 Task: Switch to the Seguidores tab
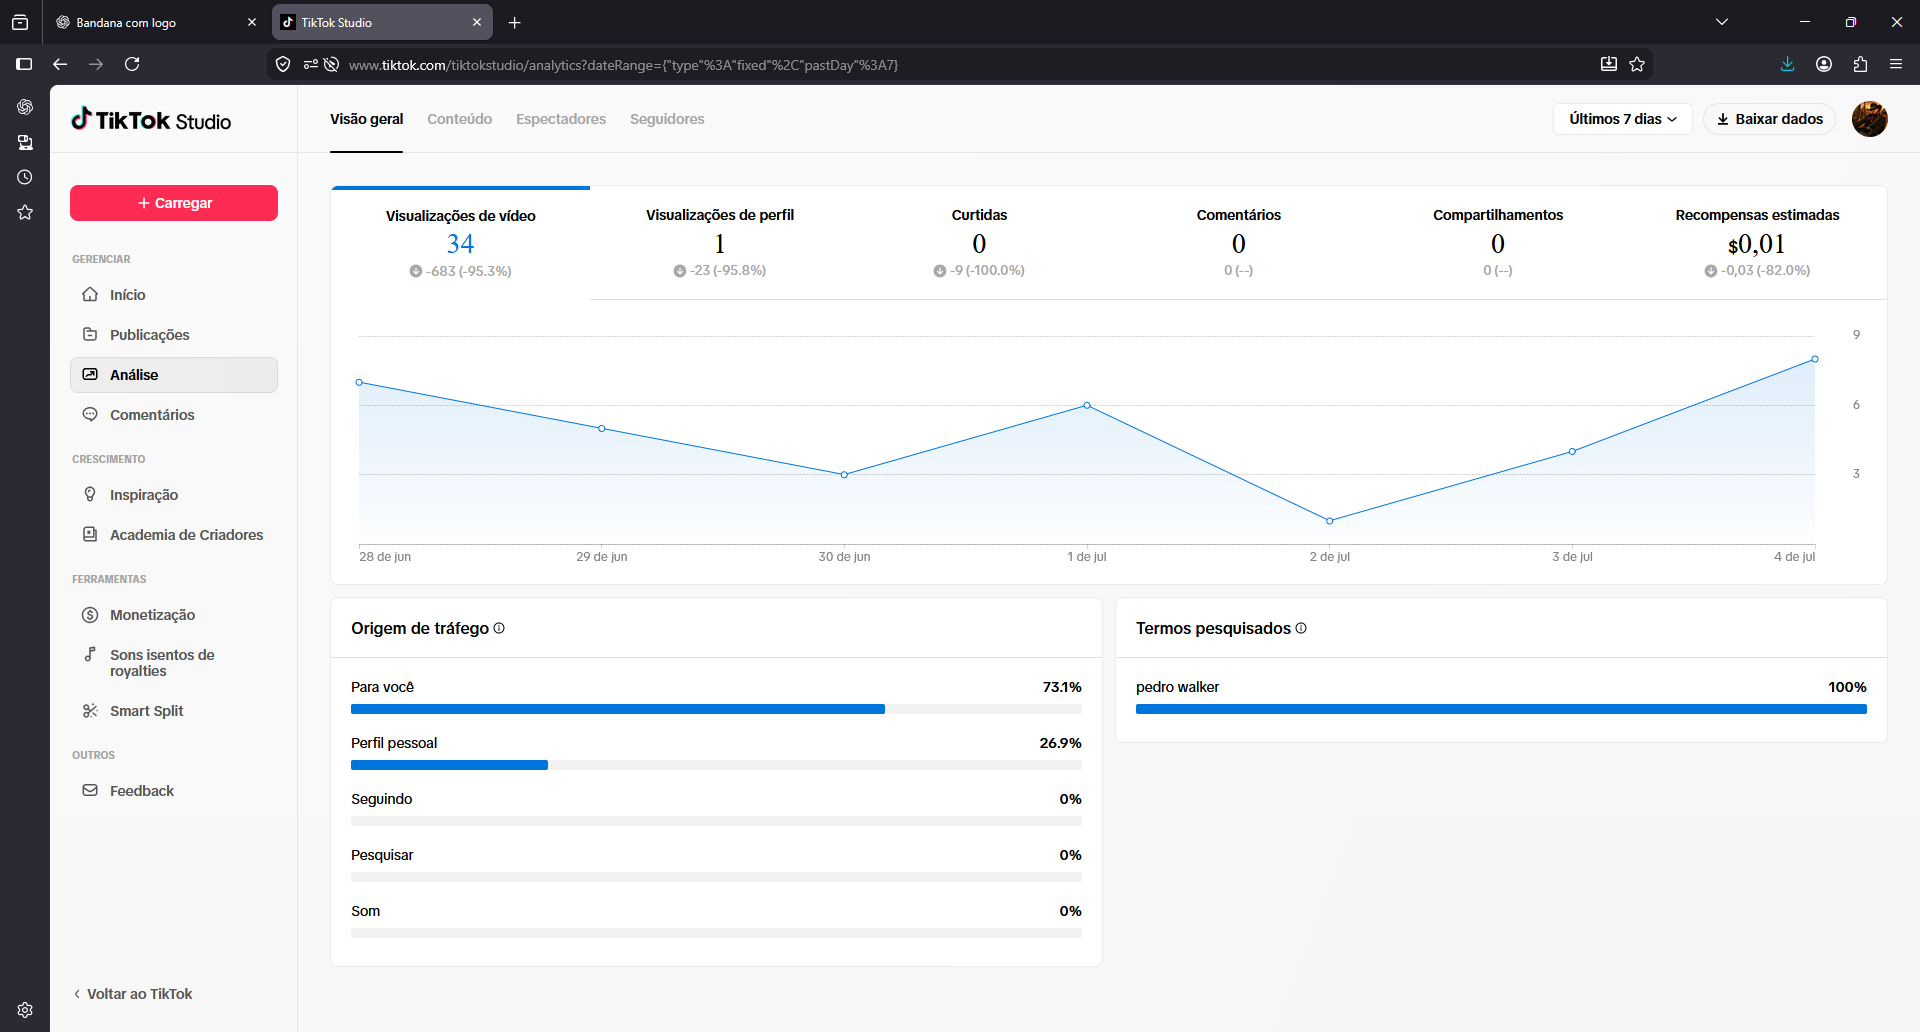(667, 119)
